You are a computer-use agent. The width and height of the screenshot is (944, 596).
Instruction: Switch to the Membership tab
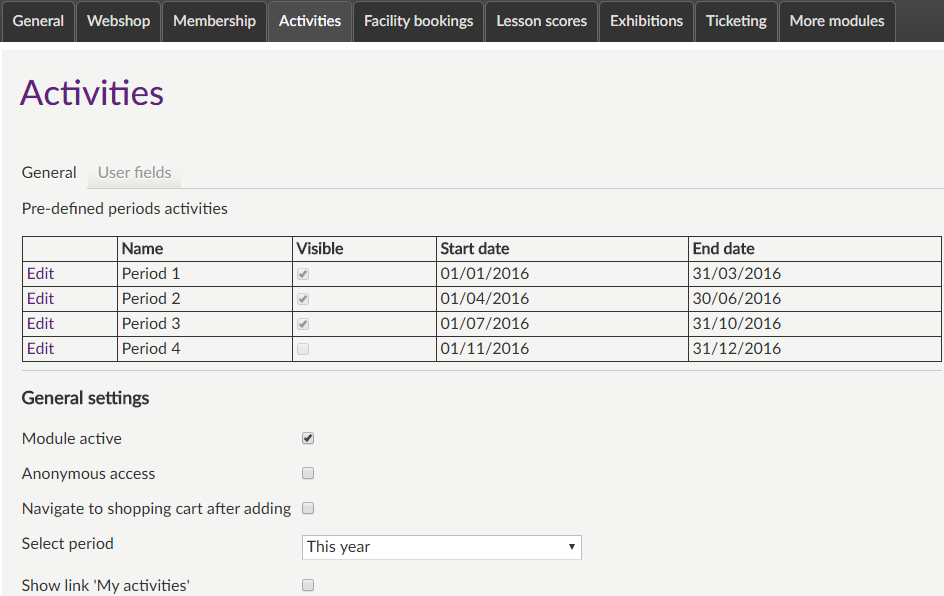[x=214, y=21]
